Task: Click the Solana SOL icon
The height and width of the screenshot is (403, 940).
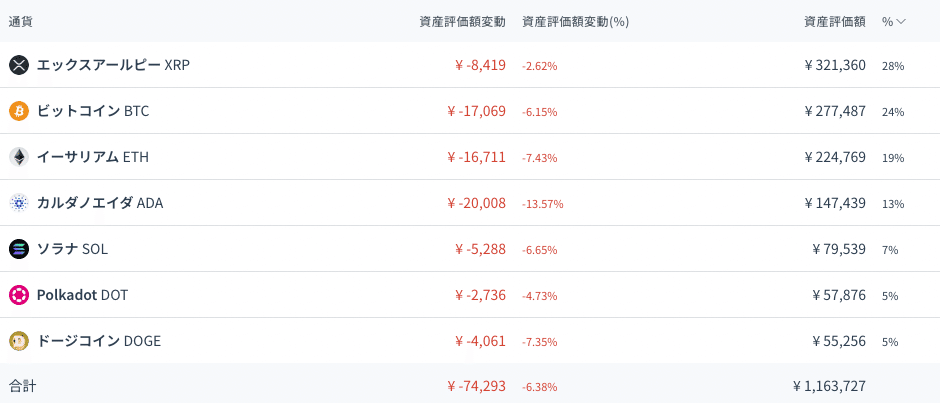Action: [x=19, y=249]
